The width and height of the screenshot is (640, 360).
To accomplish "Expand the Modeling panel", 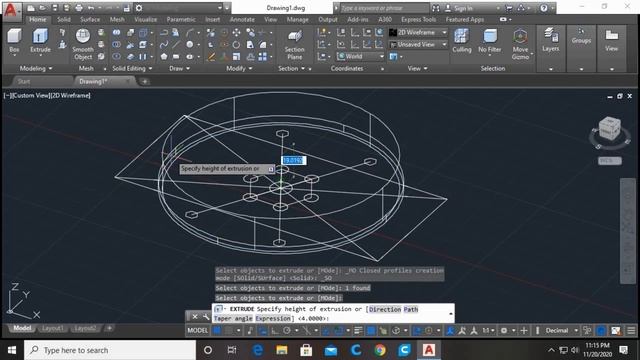I will 36,68.
